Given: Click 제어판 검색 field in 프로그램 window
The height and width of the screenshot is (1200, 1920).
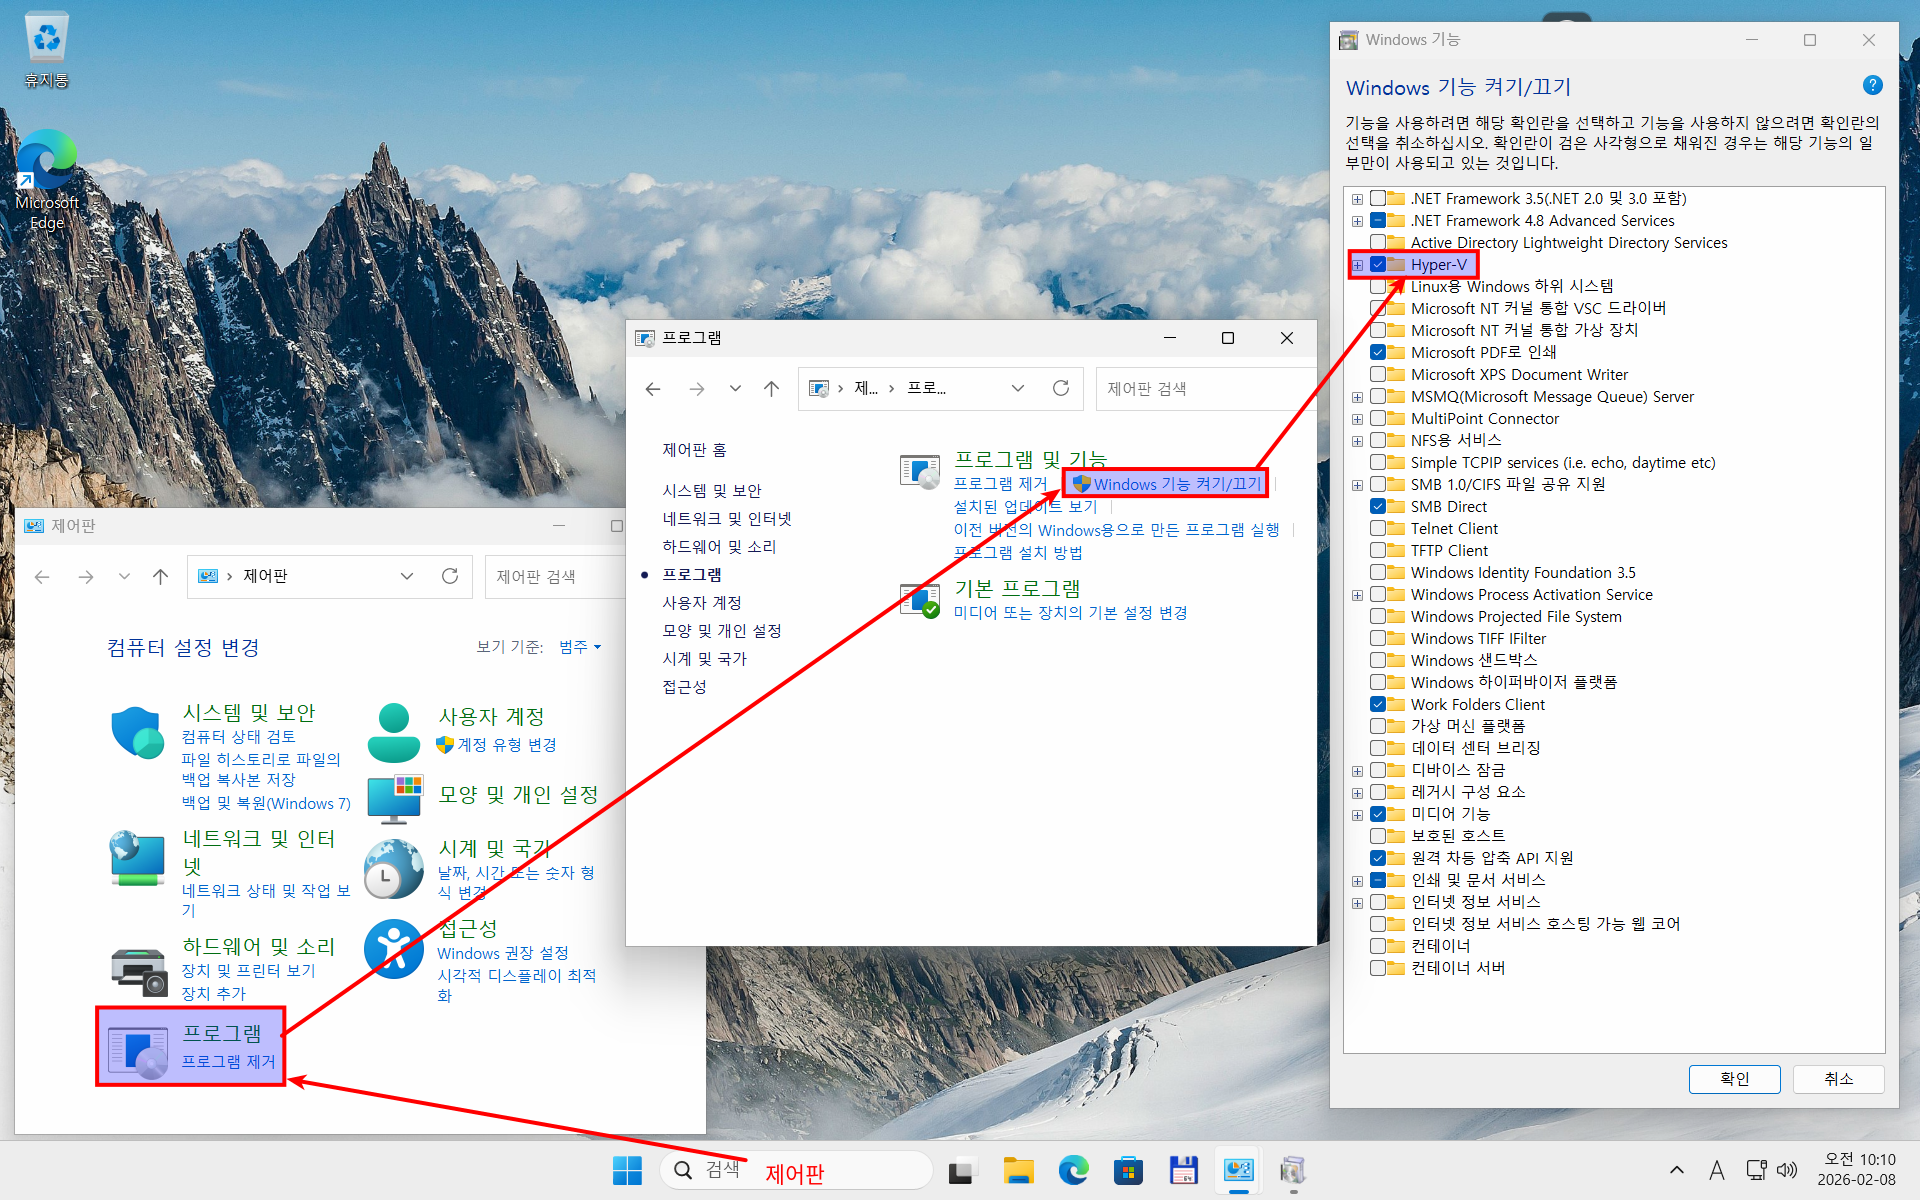Looking at the screenshot, I should (x=1206, y=388).
